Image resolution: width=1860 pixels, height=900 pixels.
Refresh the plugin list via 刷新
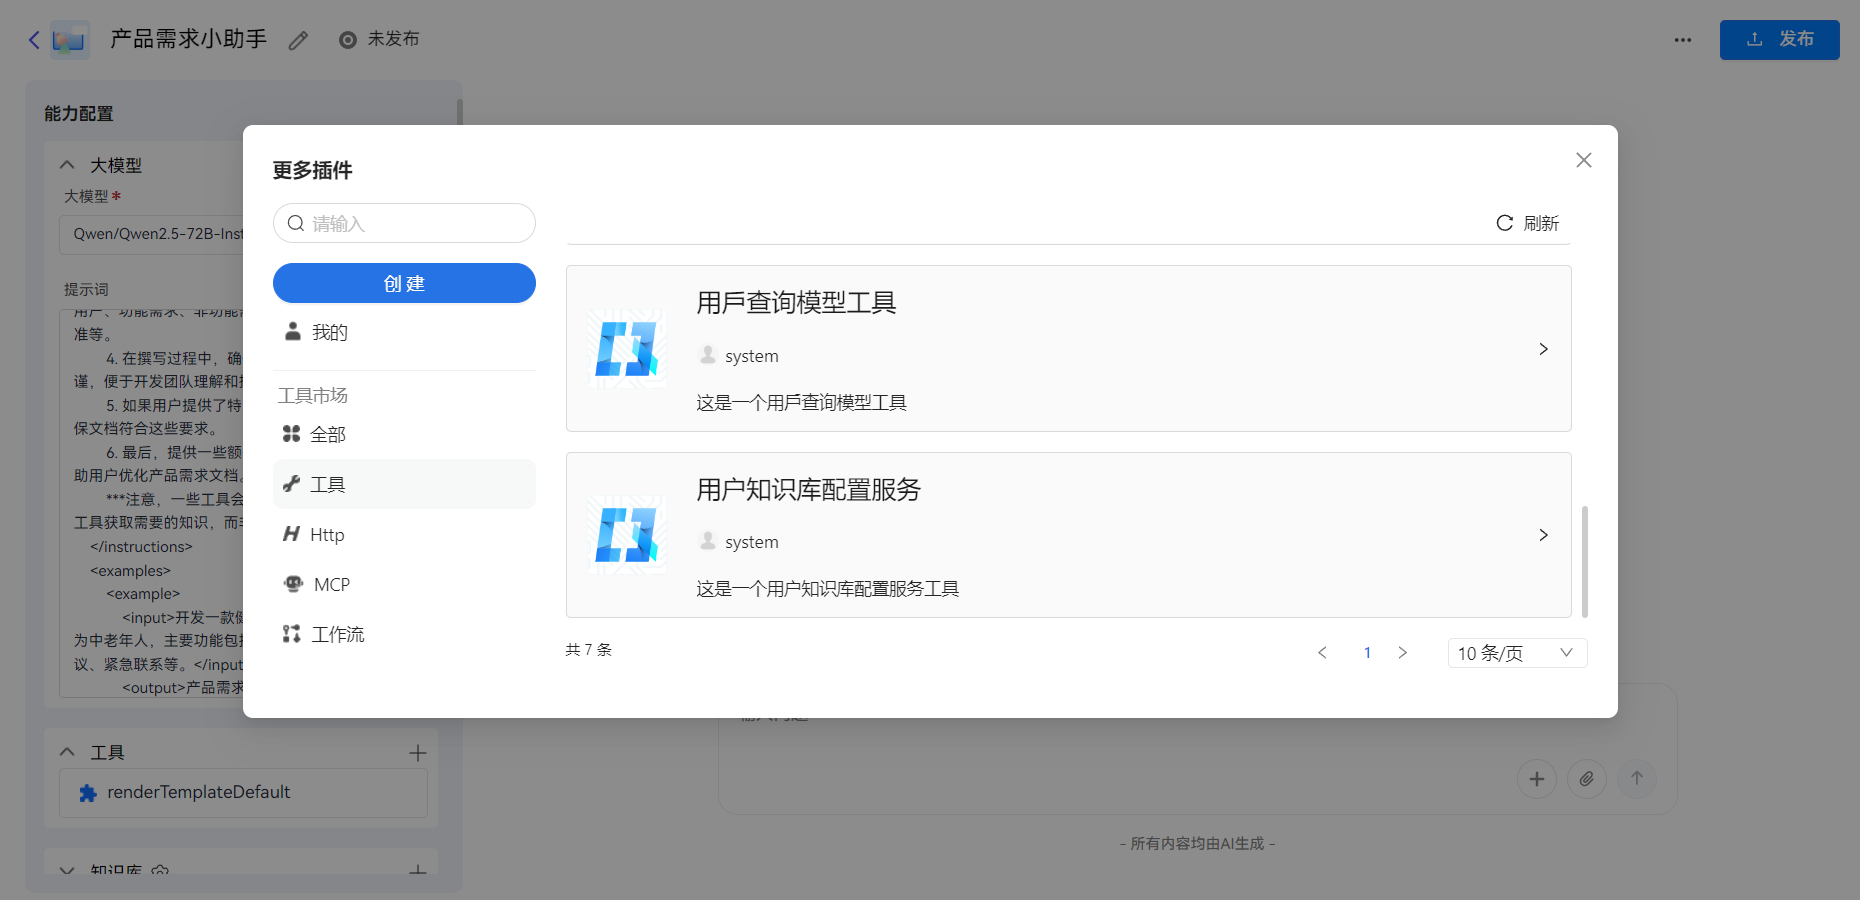point(1527,223)
